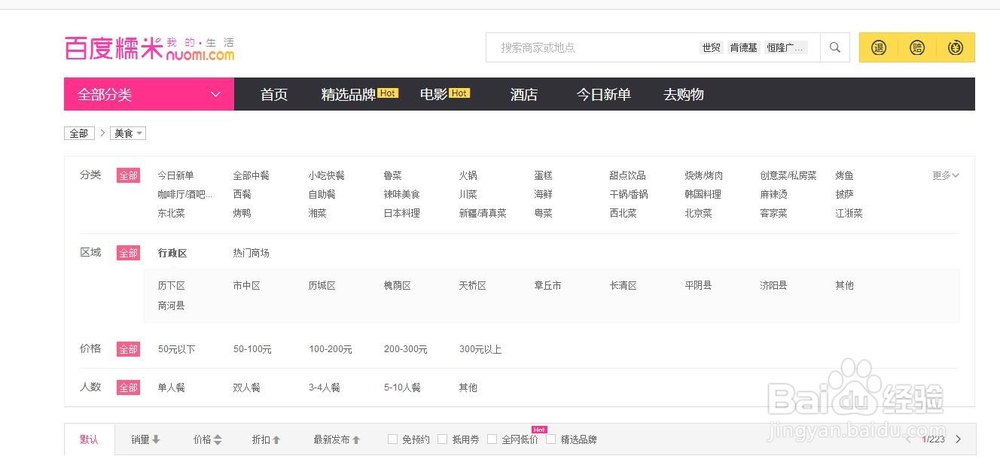Click the 赔 compensation guarantee icon

[916, 48]
